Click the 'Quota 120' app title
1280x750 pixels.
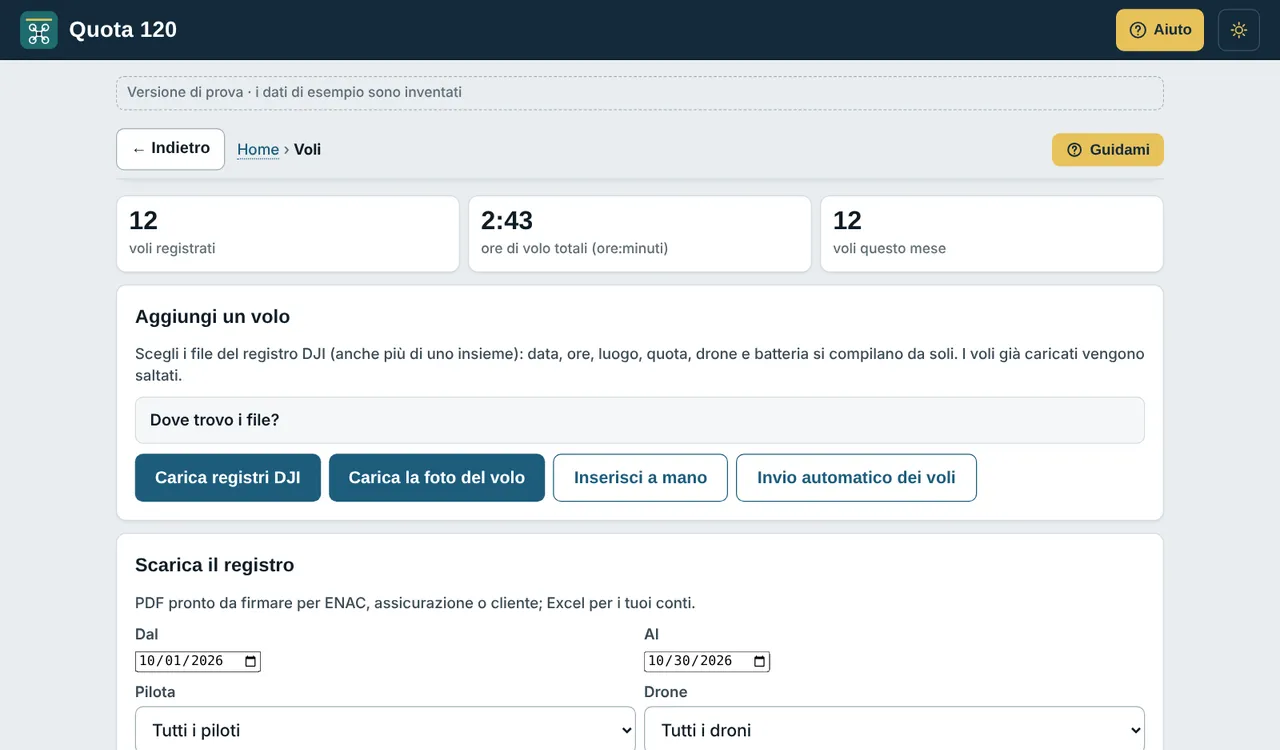[x=123, y=30]
